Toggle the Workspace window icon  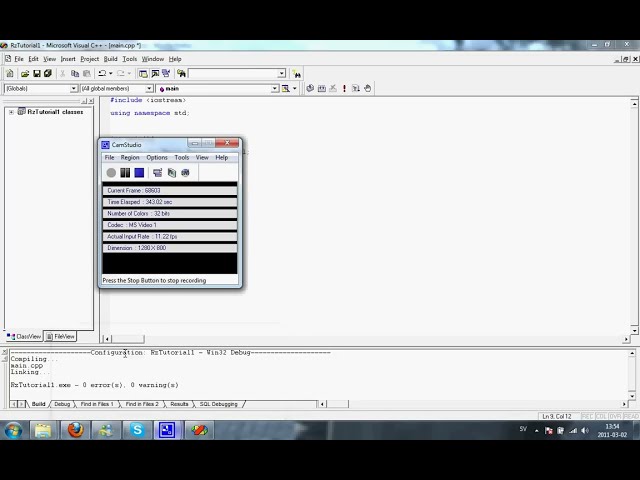pos(143,73)
